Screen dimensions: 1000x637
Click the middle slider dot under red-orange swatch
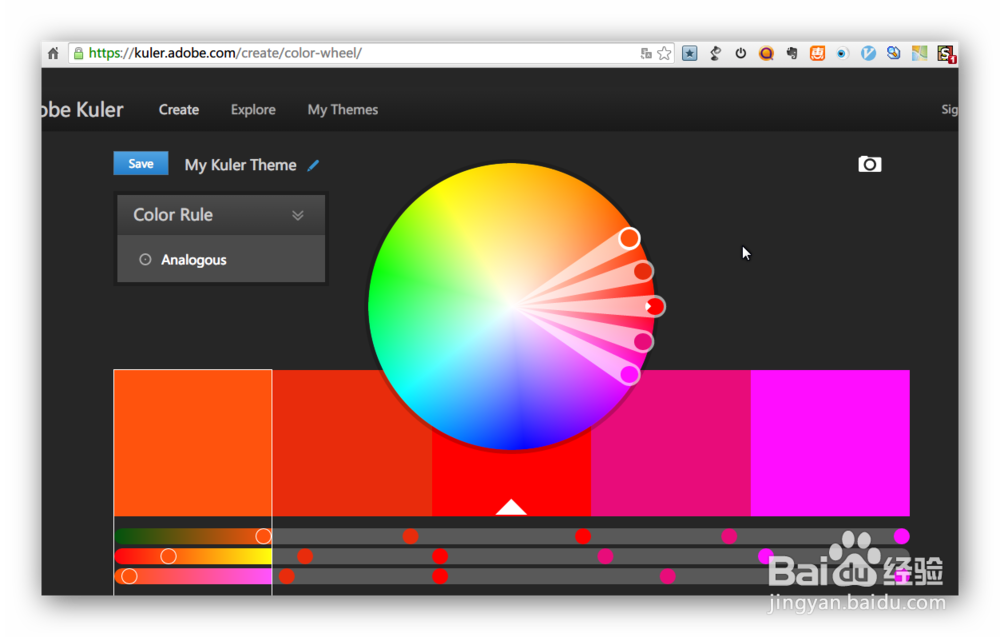point(305,556)
